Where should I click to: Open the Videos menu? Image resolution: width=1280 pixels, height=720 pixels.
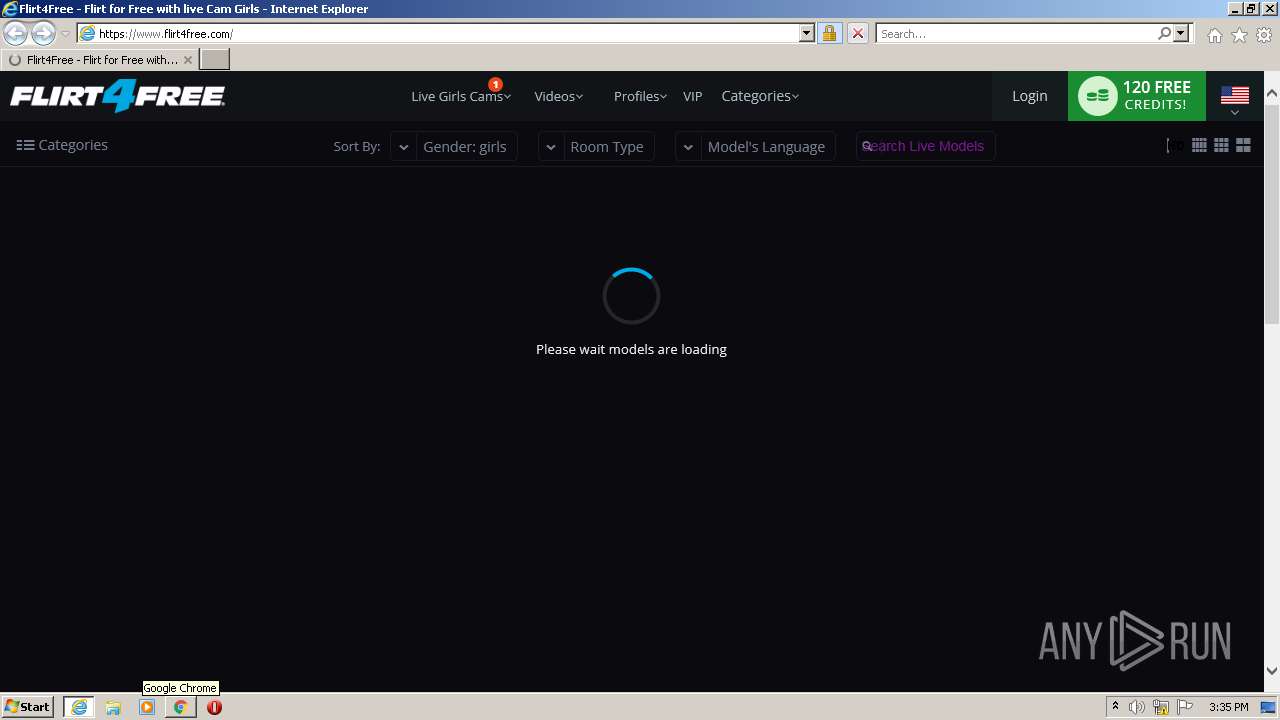coord(558,96)
